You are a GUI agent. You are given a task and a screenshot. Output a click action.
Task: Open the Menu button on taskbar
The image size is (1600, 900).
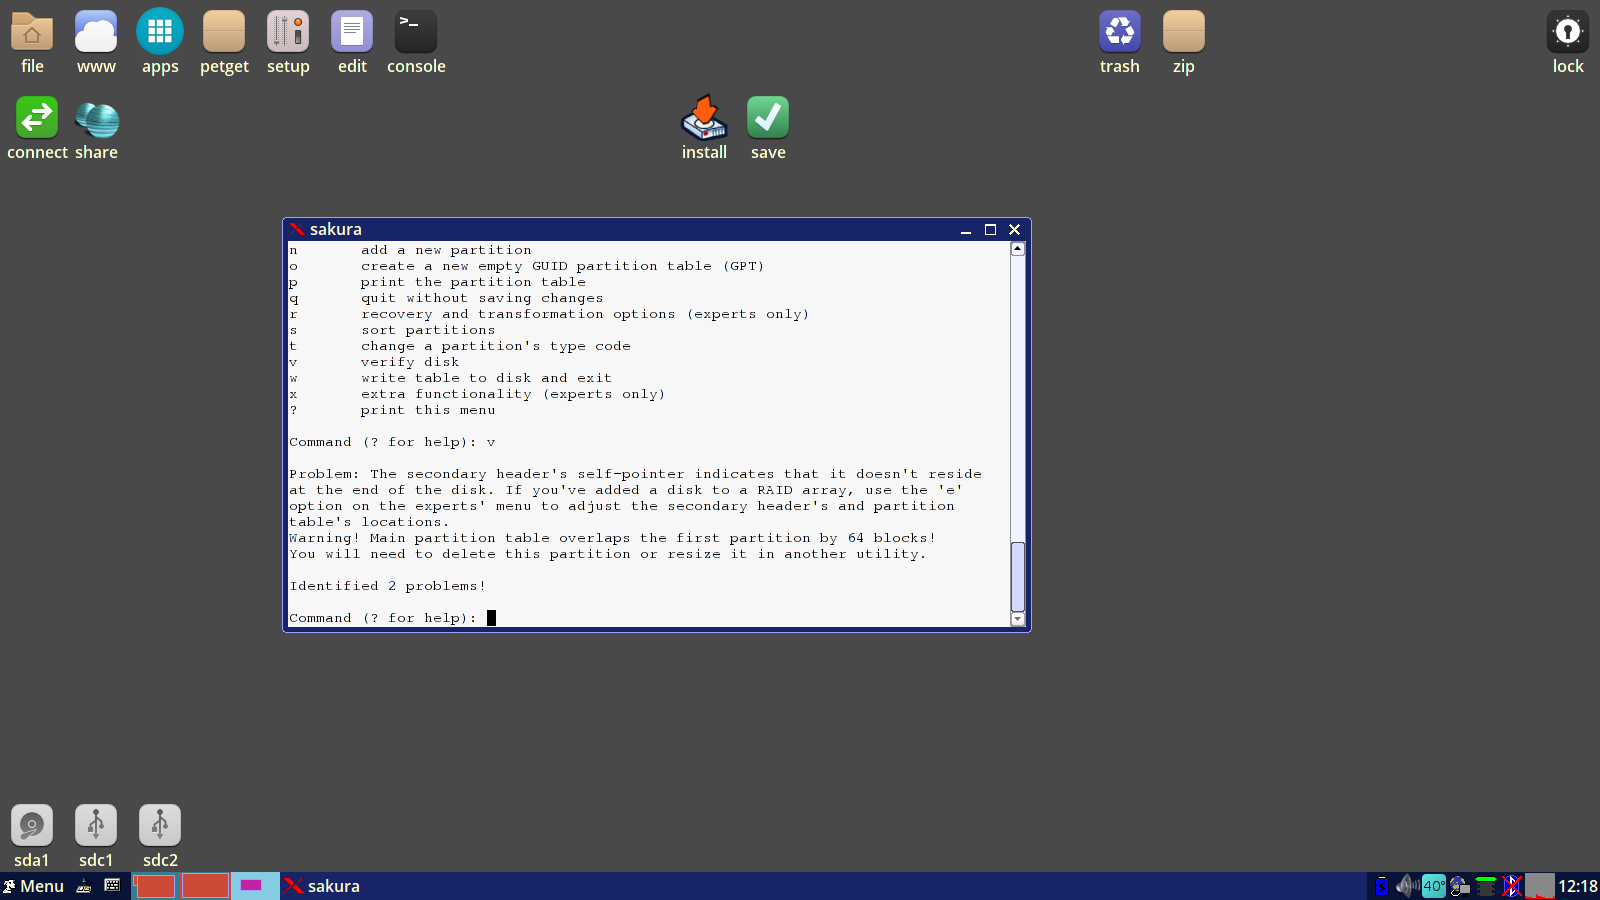tap(33, 886)
